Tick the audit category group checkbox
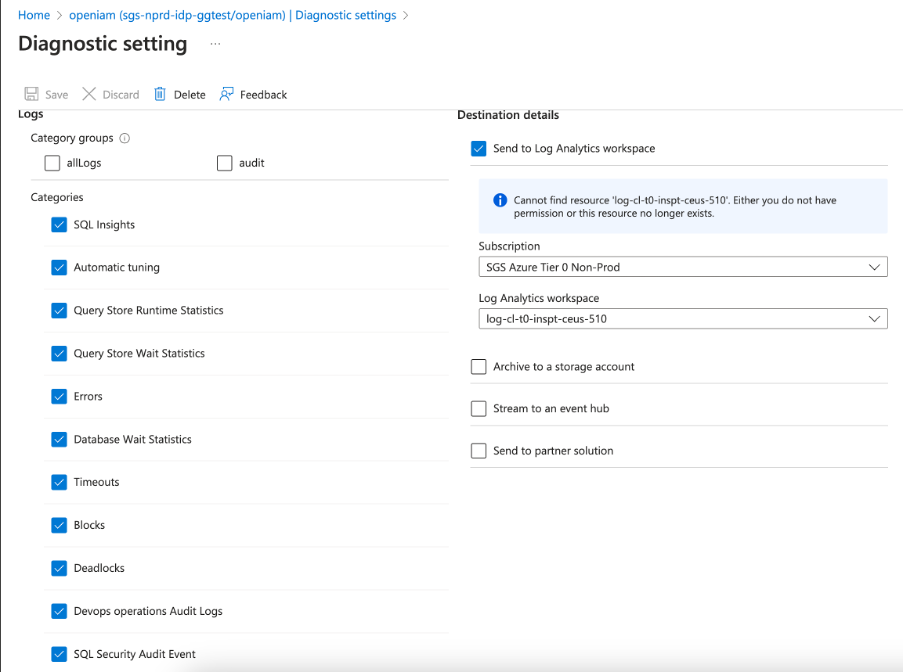The width and height of the screenshot is (904, 672). pyautogui.click(x=225, y=163)
